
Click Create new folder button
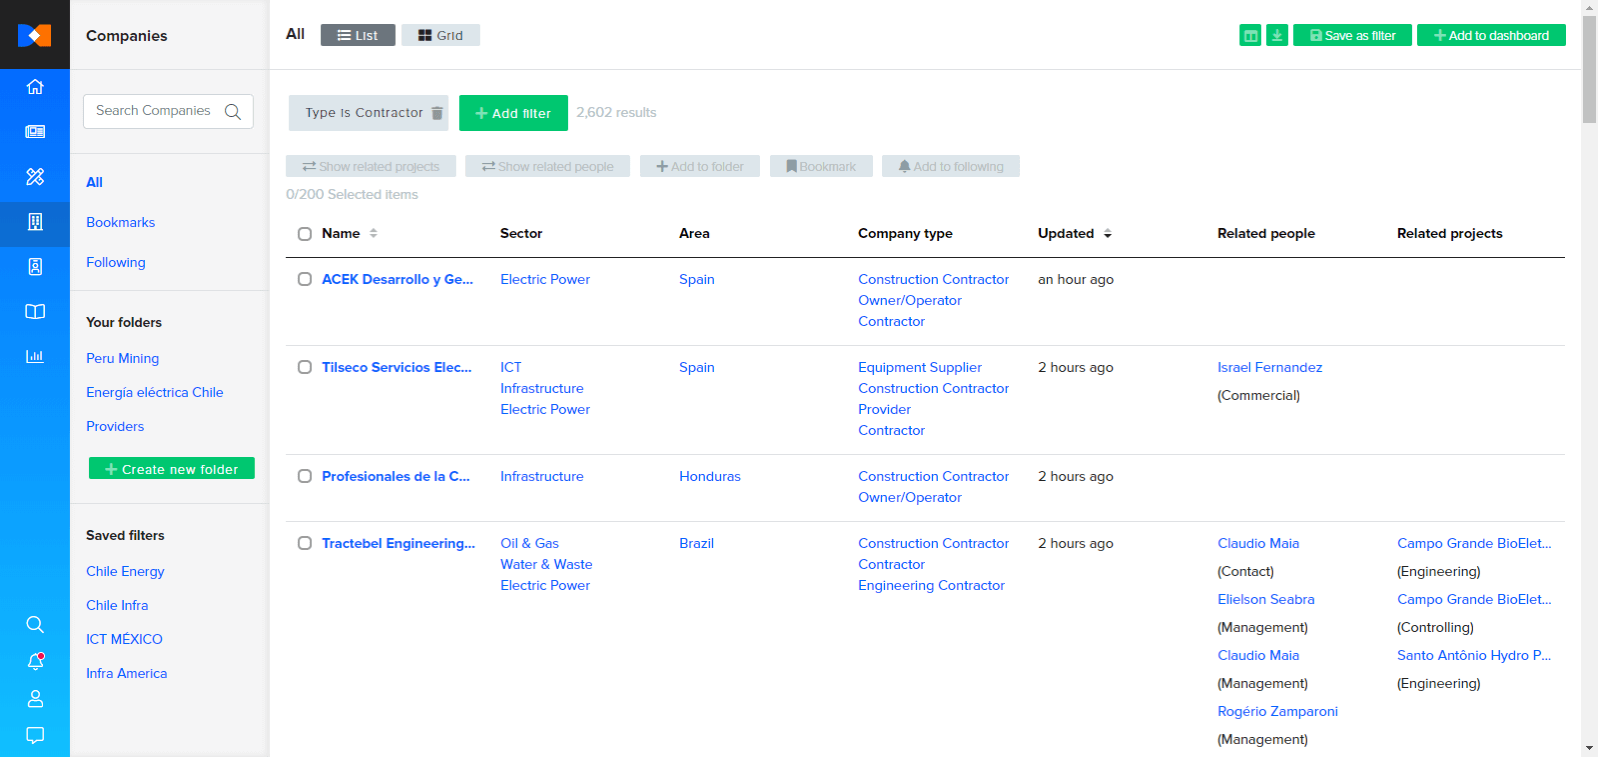pos(172,468)
